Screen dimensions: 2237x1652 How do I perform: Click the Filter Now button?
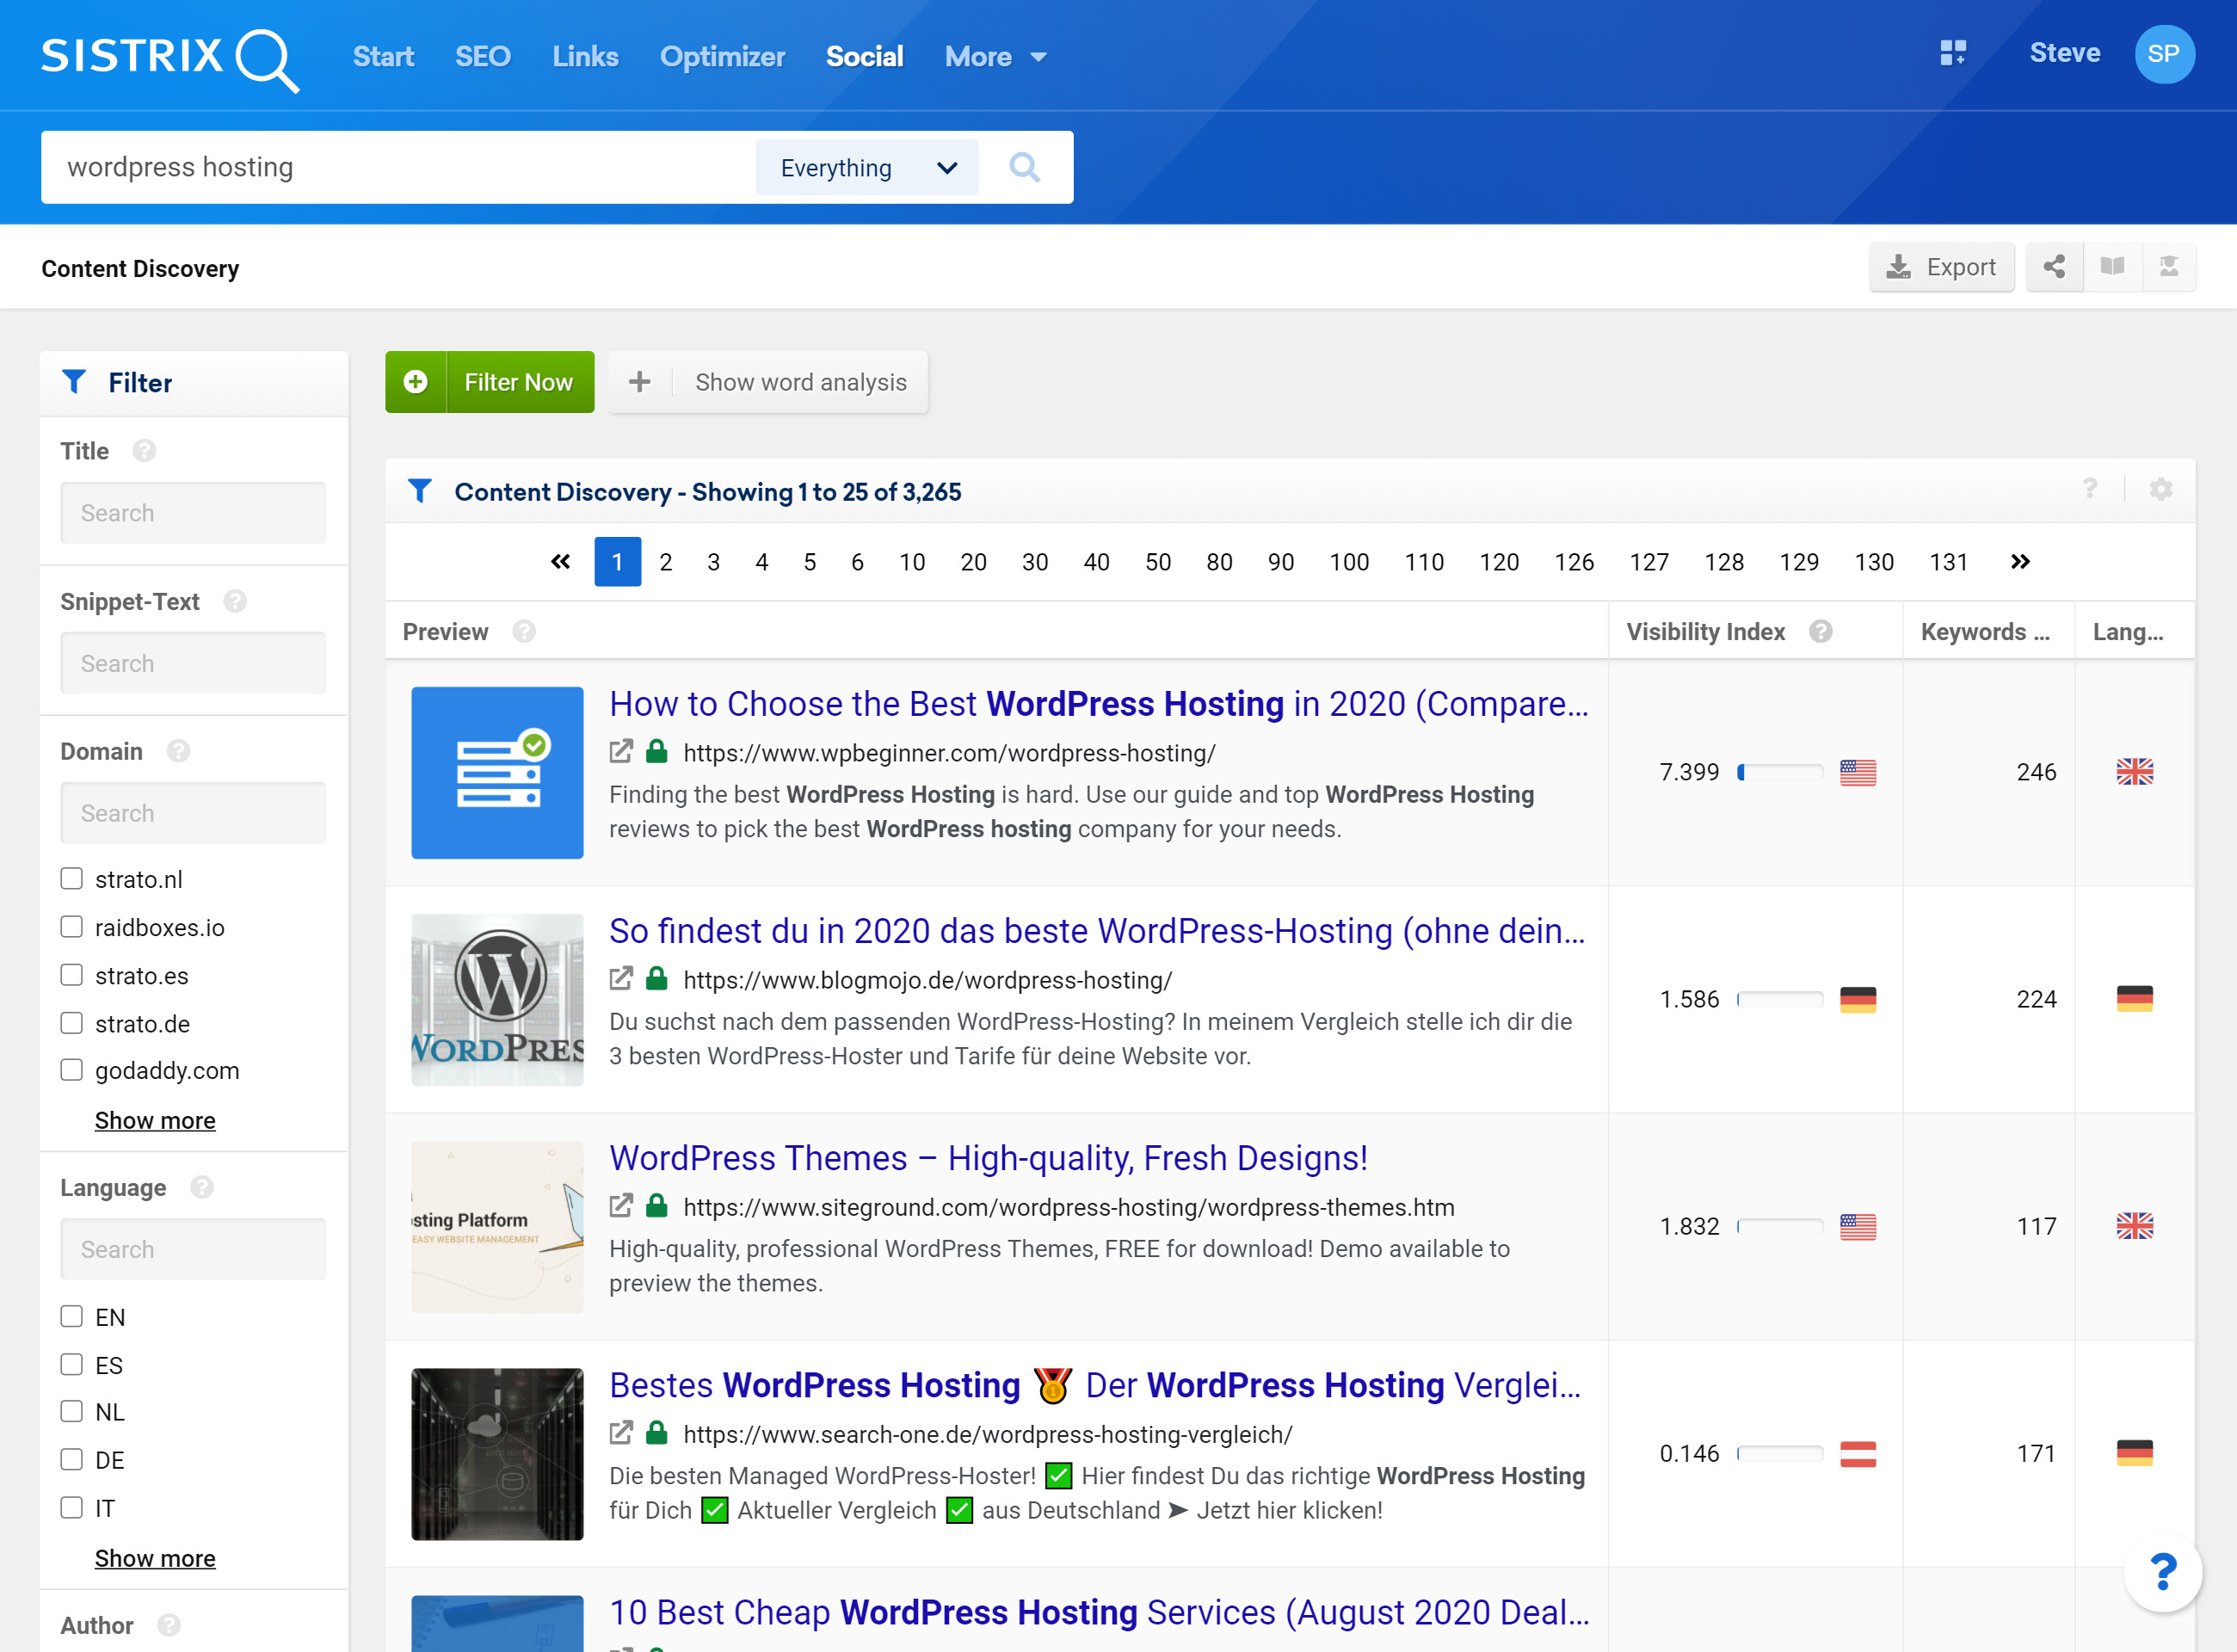490,382
